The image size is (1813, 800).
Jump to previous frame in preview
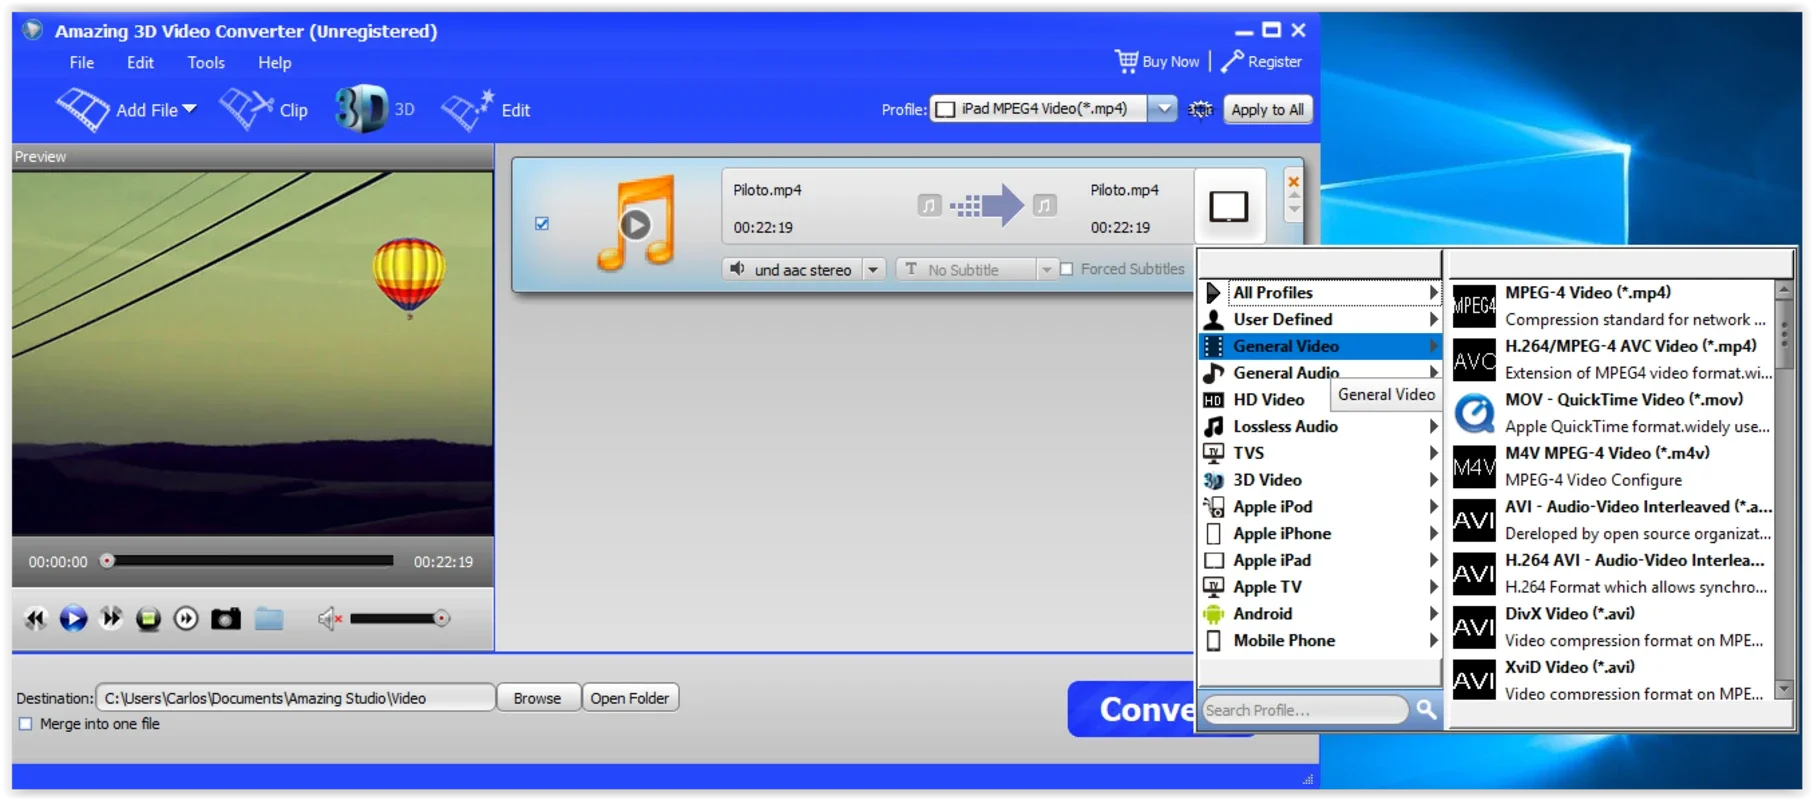click(35, 619)
